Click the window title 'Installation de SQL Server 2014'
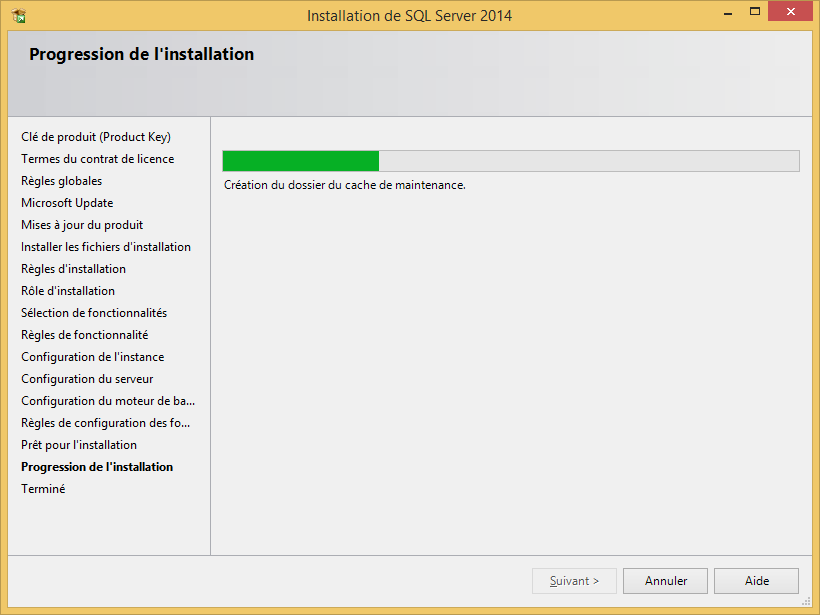820x615 pixels. (x=409, y=16)
